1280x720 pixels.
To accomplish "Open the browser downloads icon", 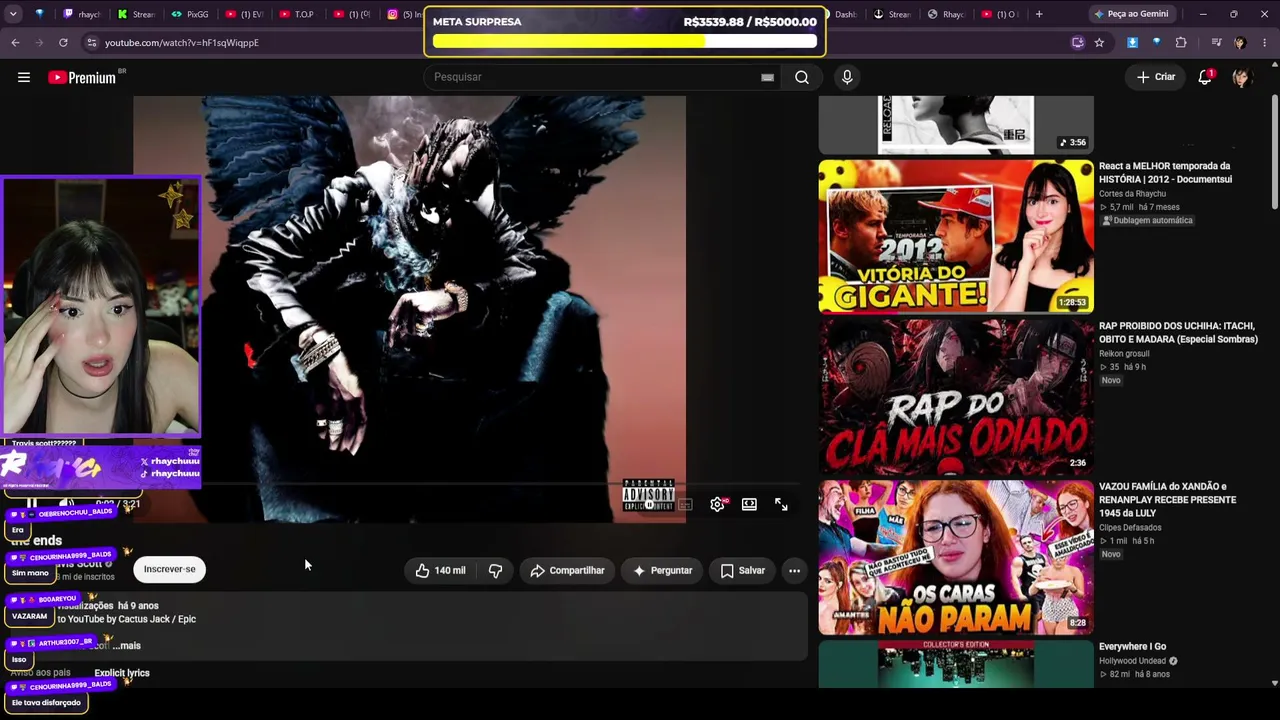I will click(1132, 43).
